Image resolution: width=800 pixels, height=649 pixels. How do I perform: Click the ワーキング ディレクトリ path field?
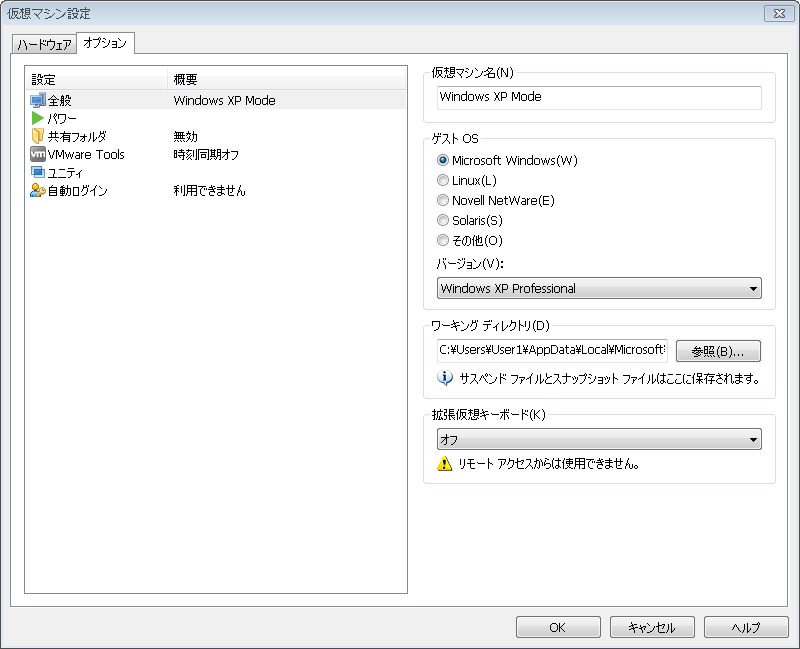point(552,350)
